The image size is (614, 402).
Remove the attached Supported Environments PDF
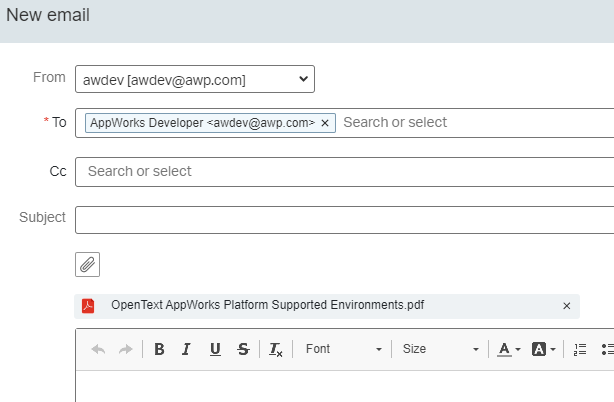[567, 306]
